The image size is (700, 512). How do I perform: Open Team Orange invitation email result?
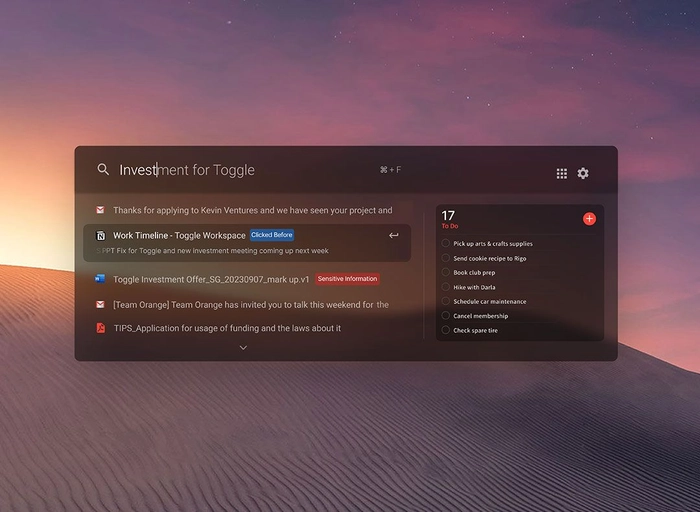(x=250, y=304)
